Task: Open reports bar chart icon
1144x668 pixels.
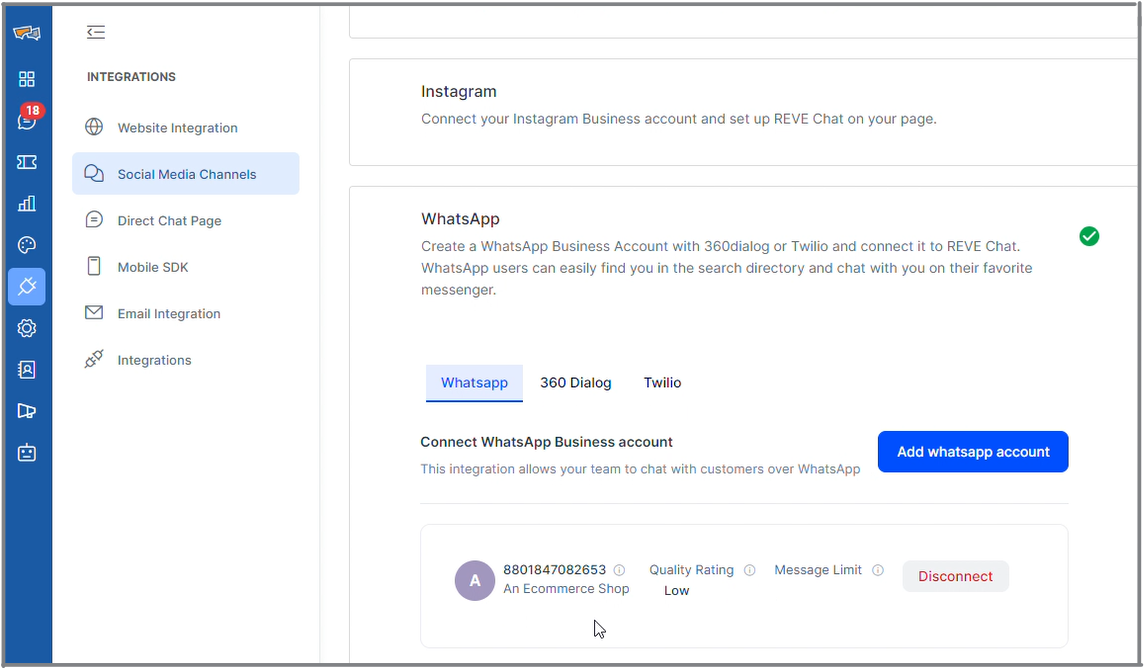Action: tap(26, 203)
